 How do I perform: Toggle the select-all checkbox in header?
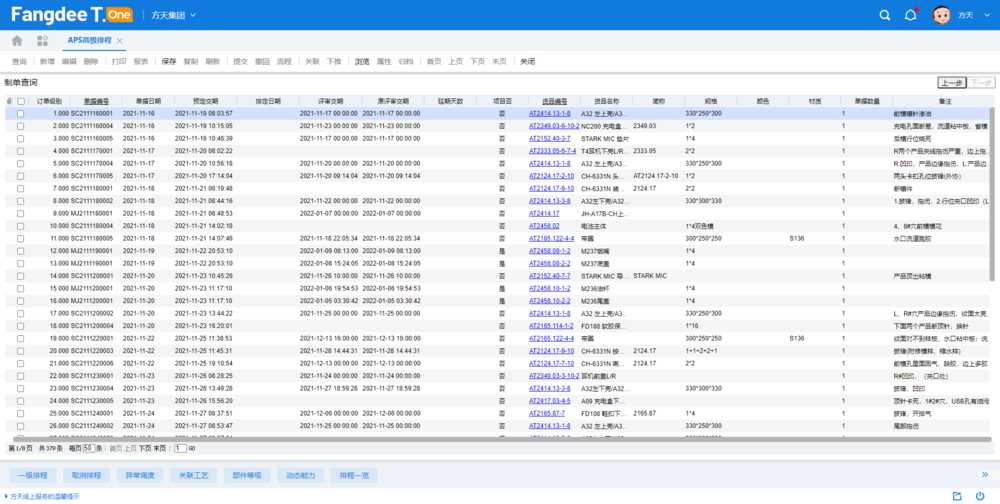(21, 101)
